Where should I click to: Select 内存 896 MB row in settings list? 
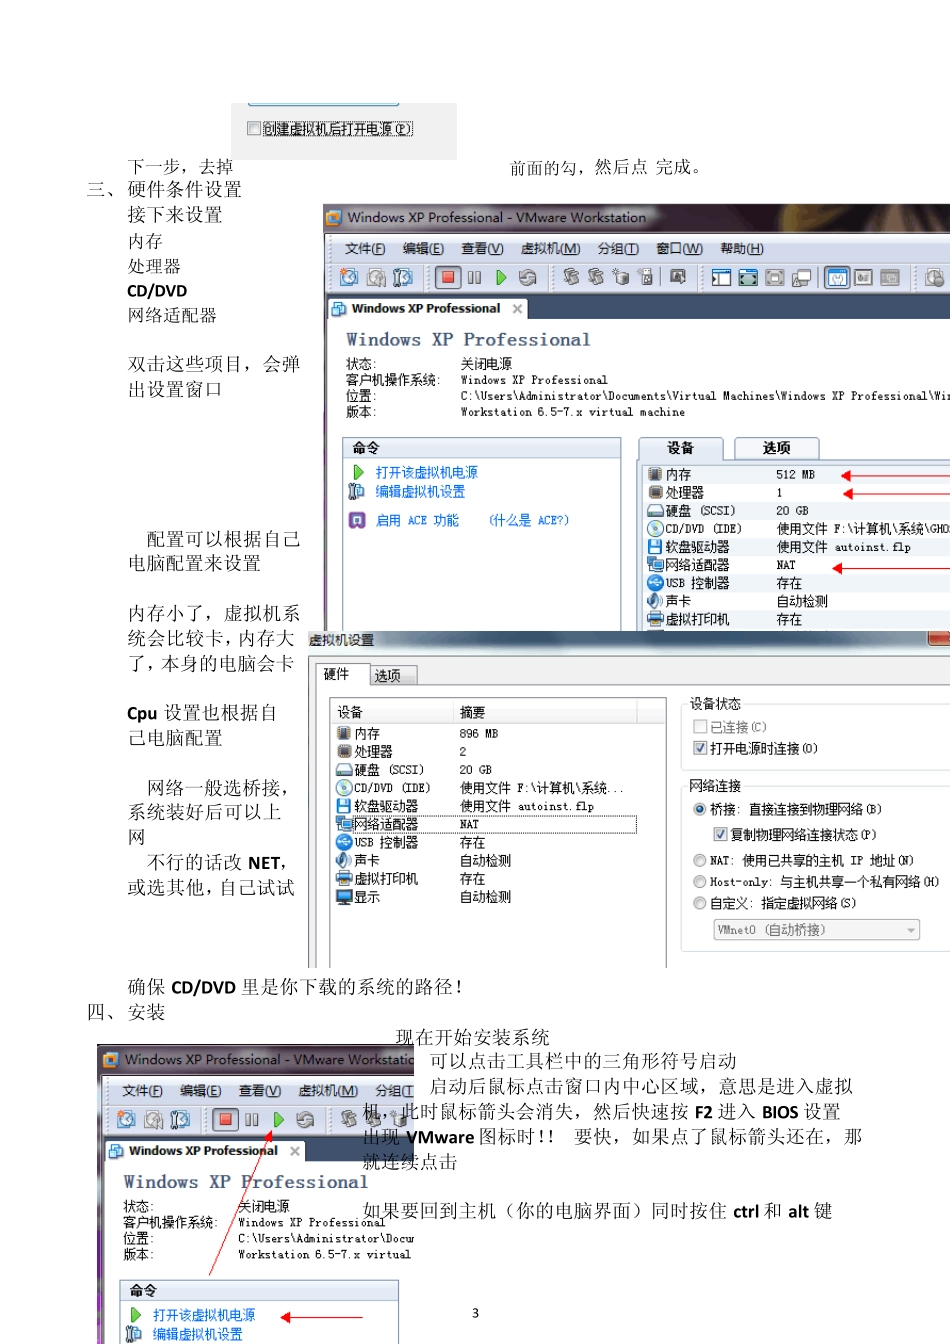click(x=486, y=733)
